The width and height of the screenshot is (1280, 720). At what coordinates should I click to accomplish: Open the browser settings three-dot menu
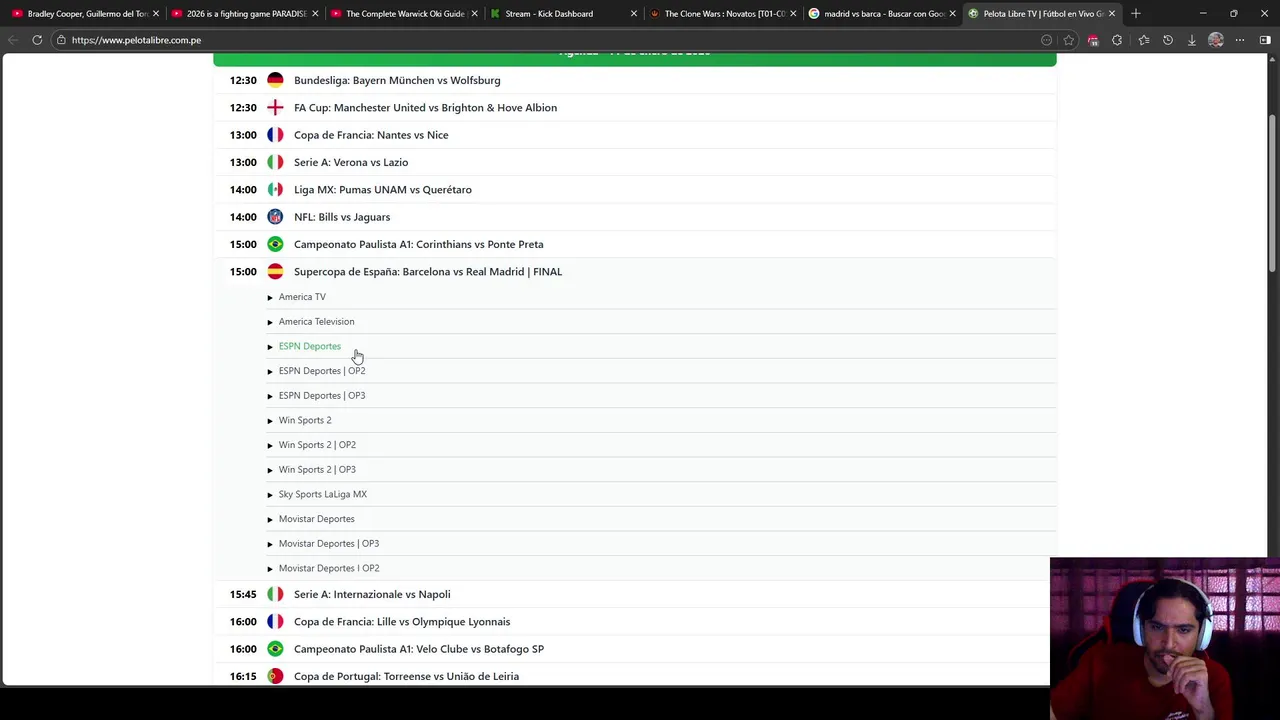[1240, 40]
